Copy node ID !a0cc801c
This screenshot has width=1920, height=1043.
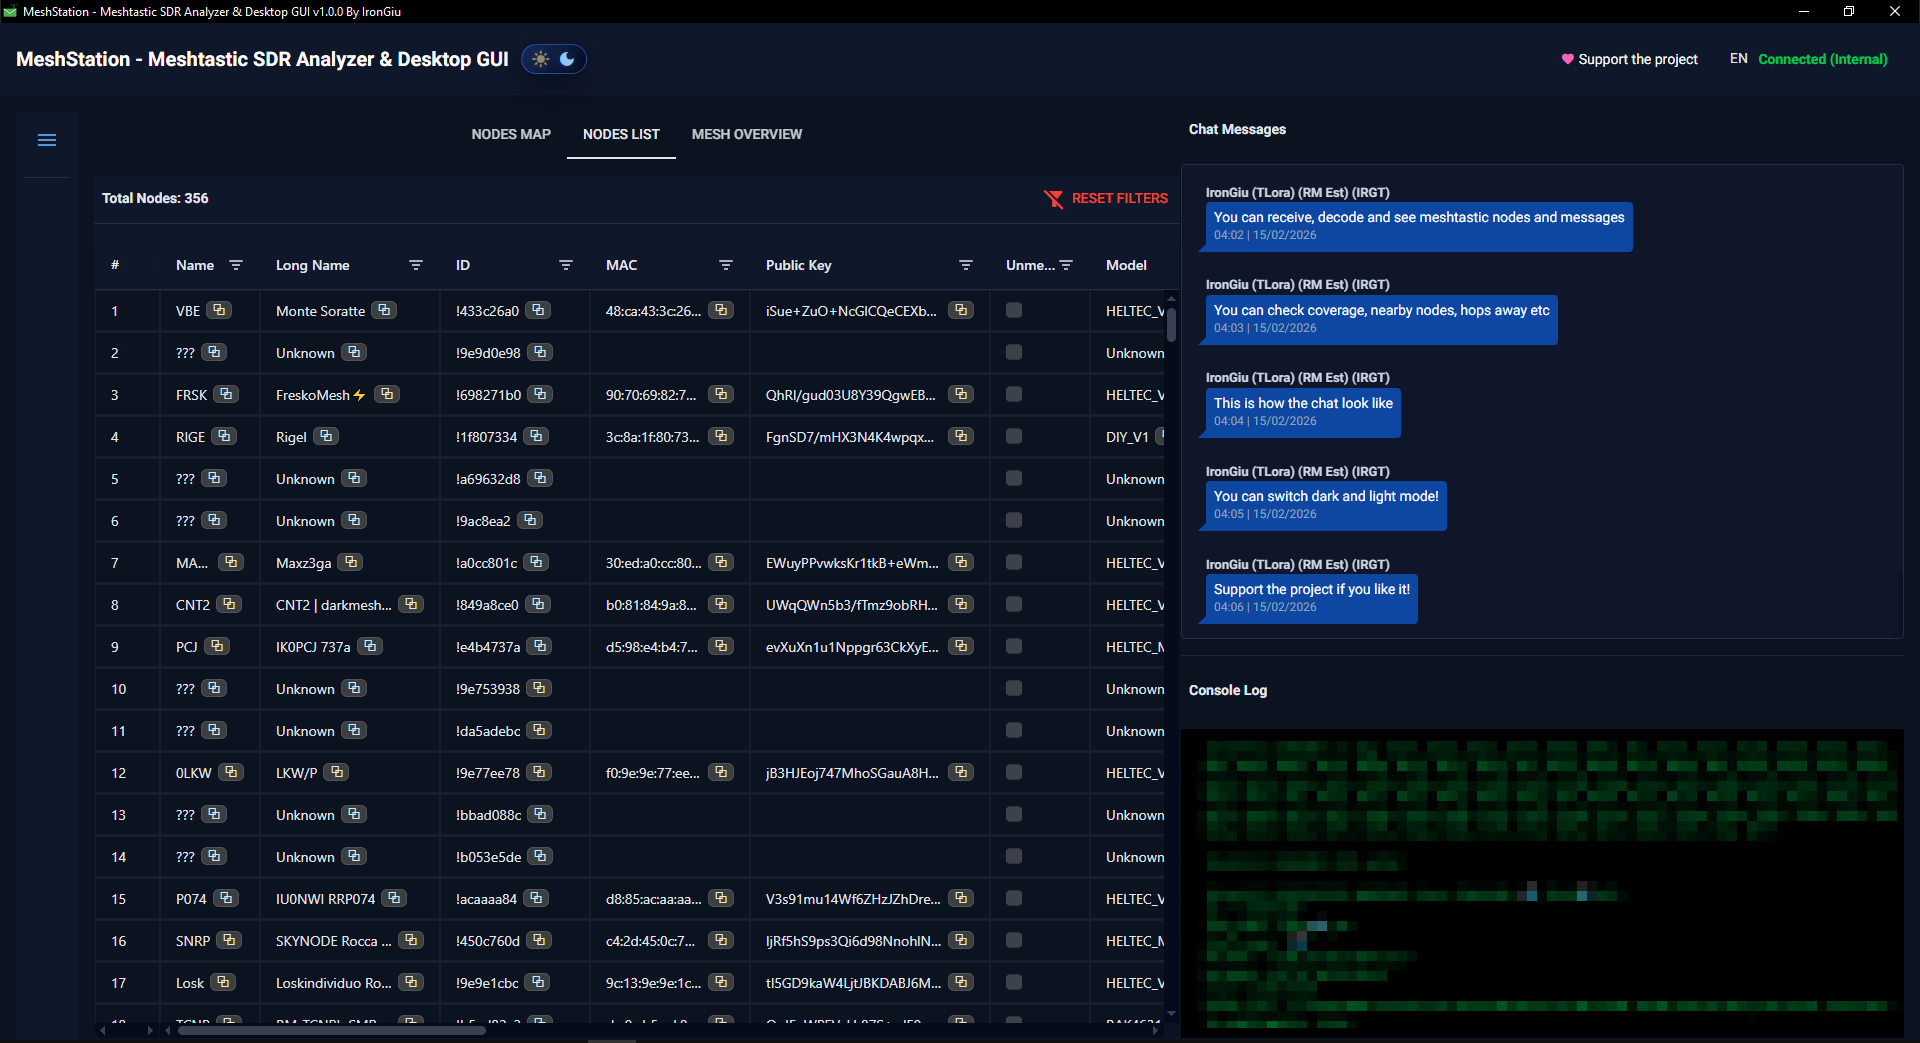click(536, 562)
